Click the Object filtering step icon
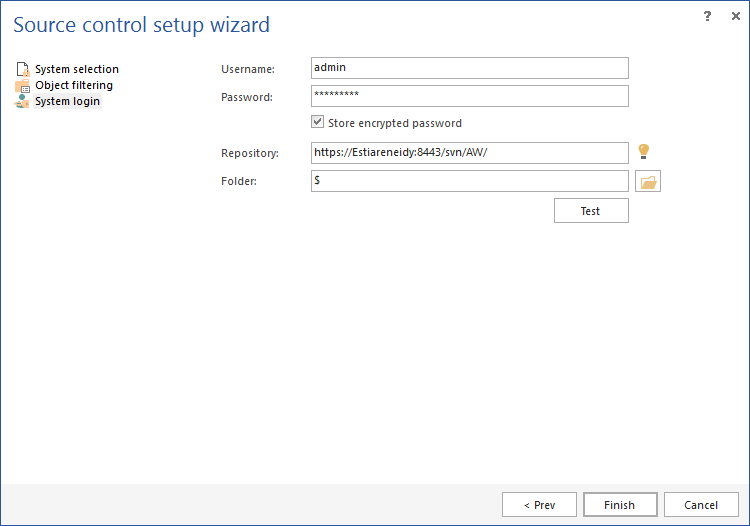750x526 pixels. (x=22, y=86)
